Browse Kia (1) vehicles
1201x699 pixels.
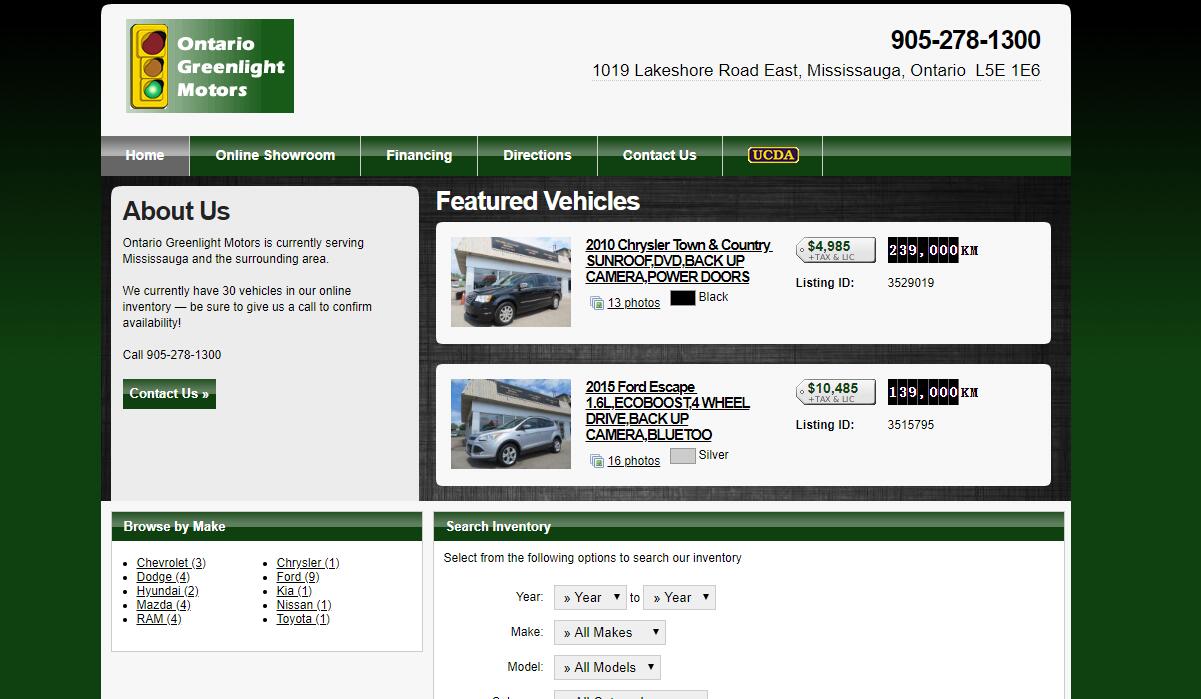[294, 591]
